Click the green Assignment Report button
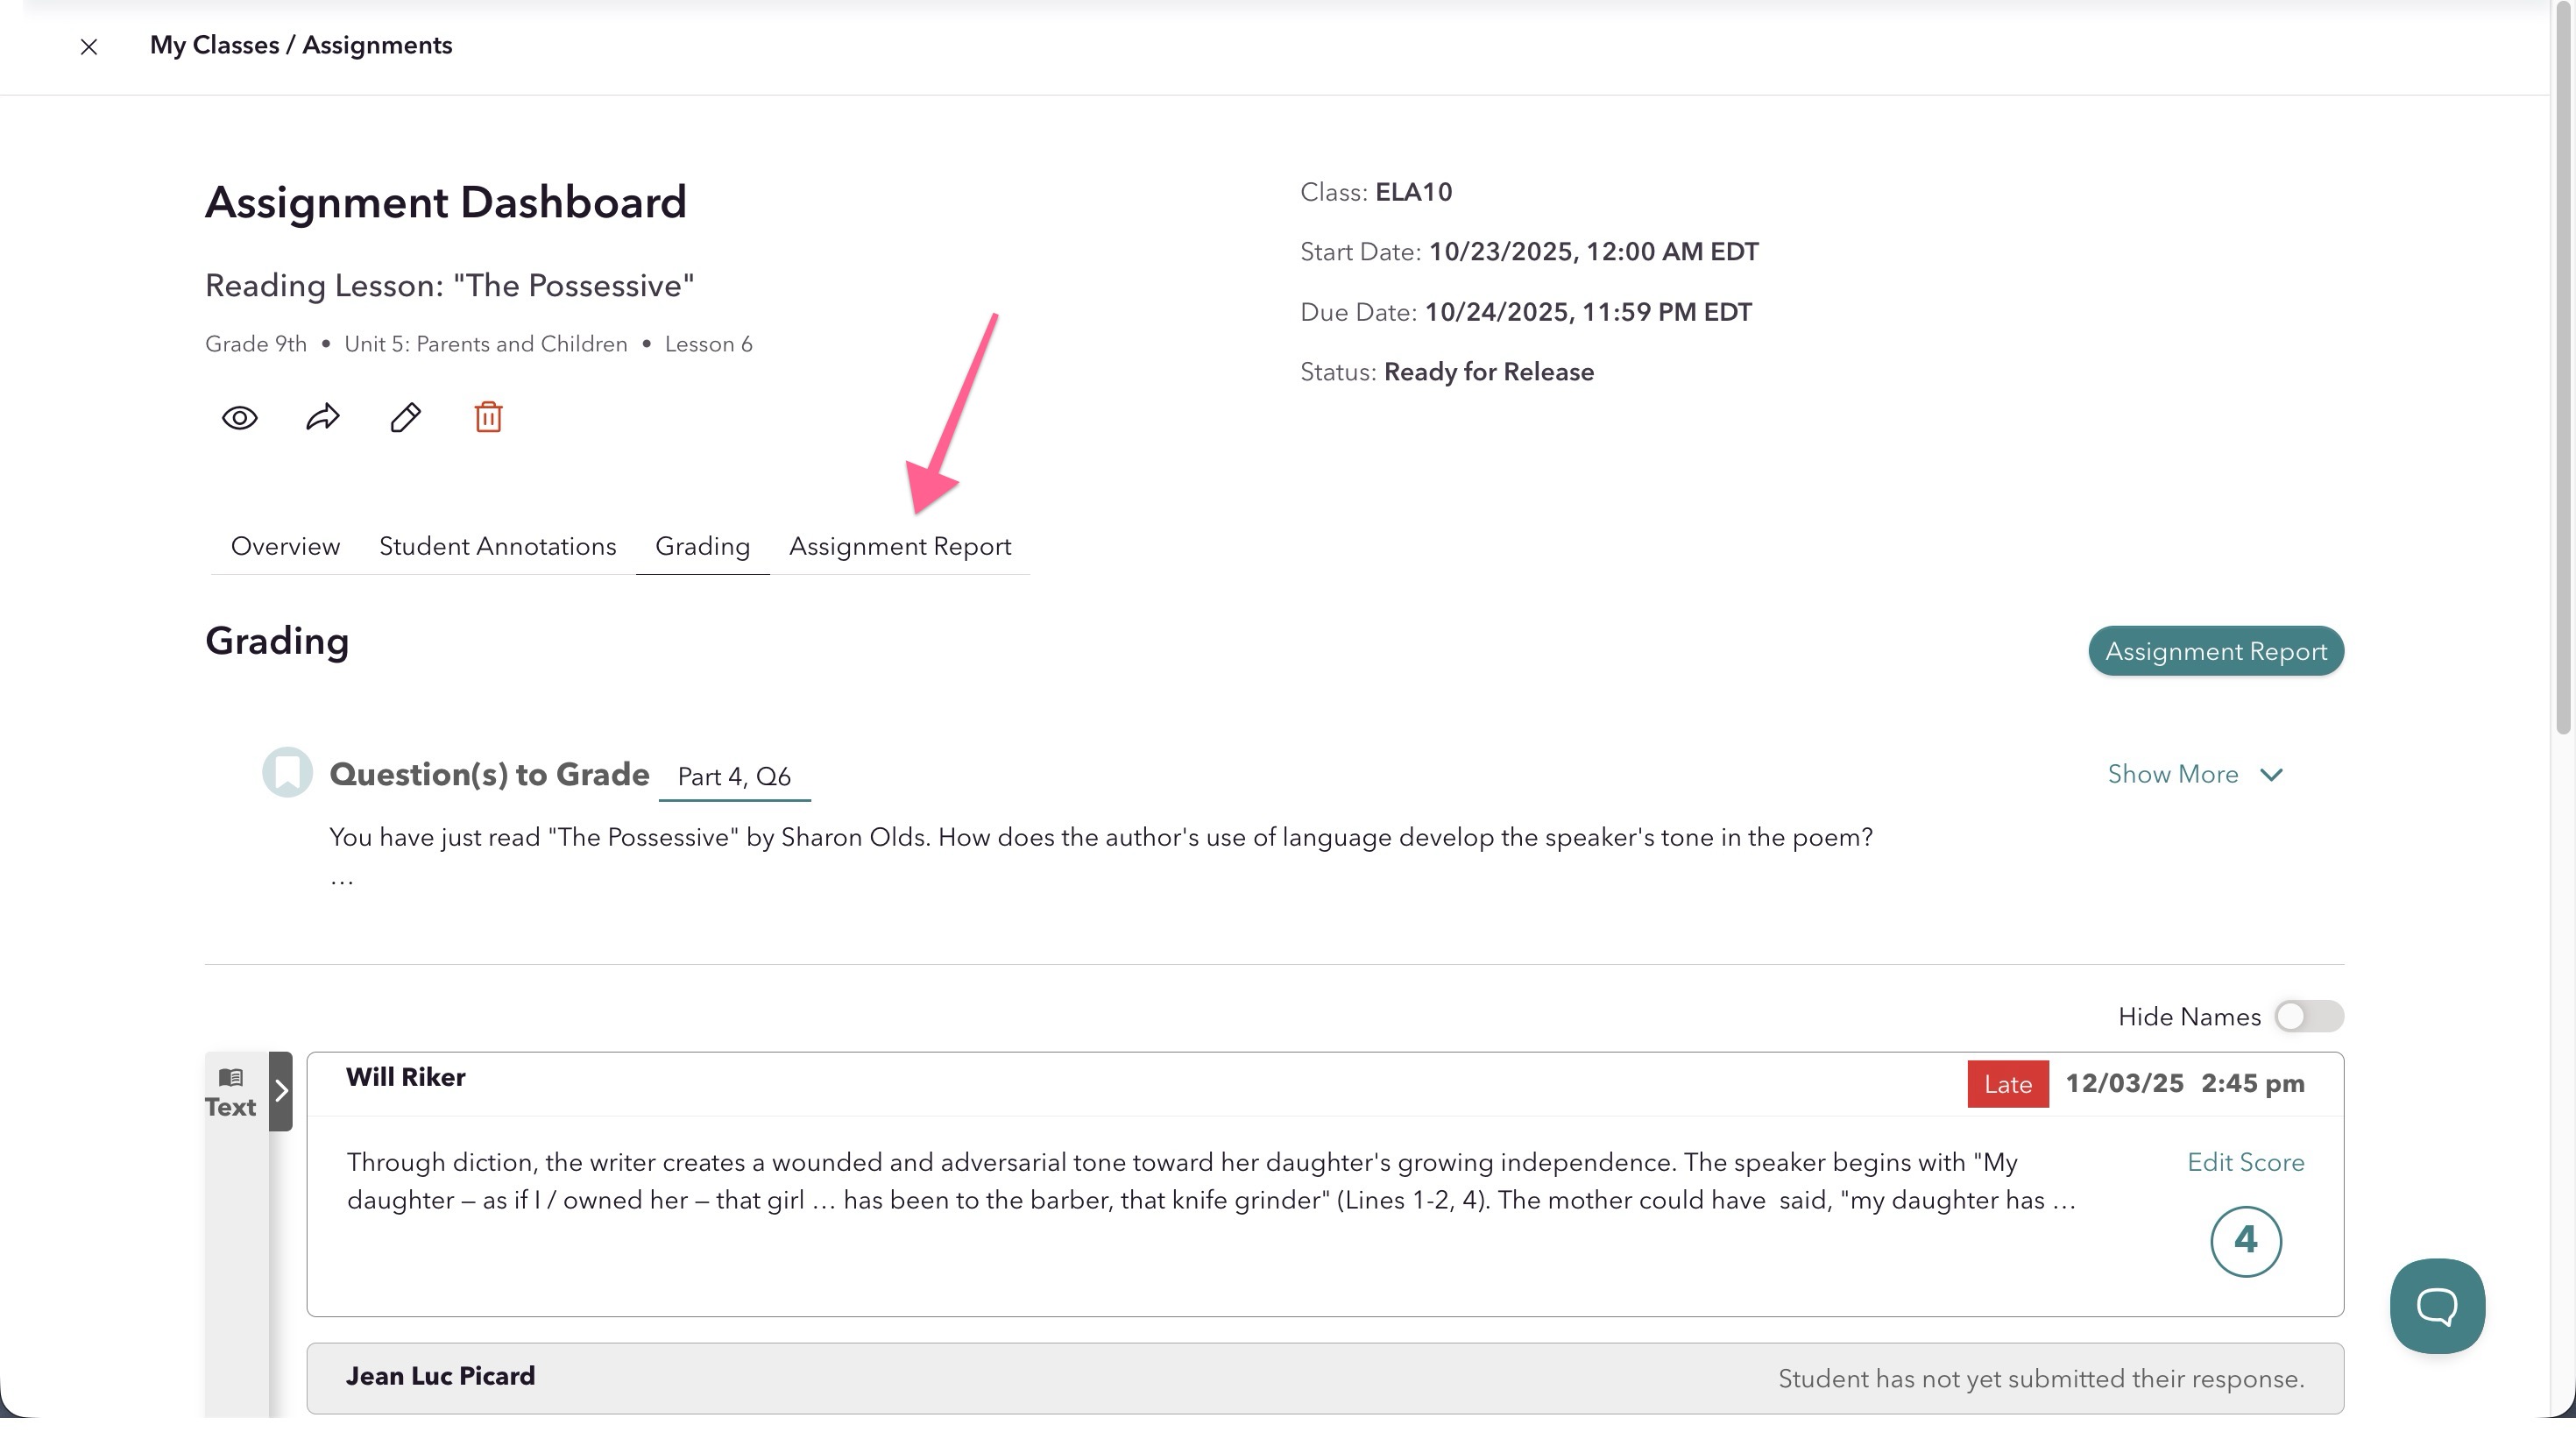This screenshot has height=1432, width=2576. 2215,651
